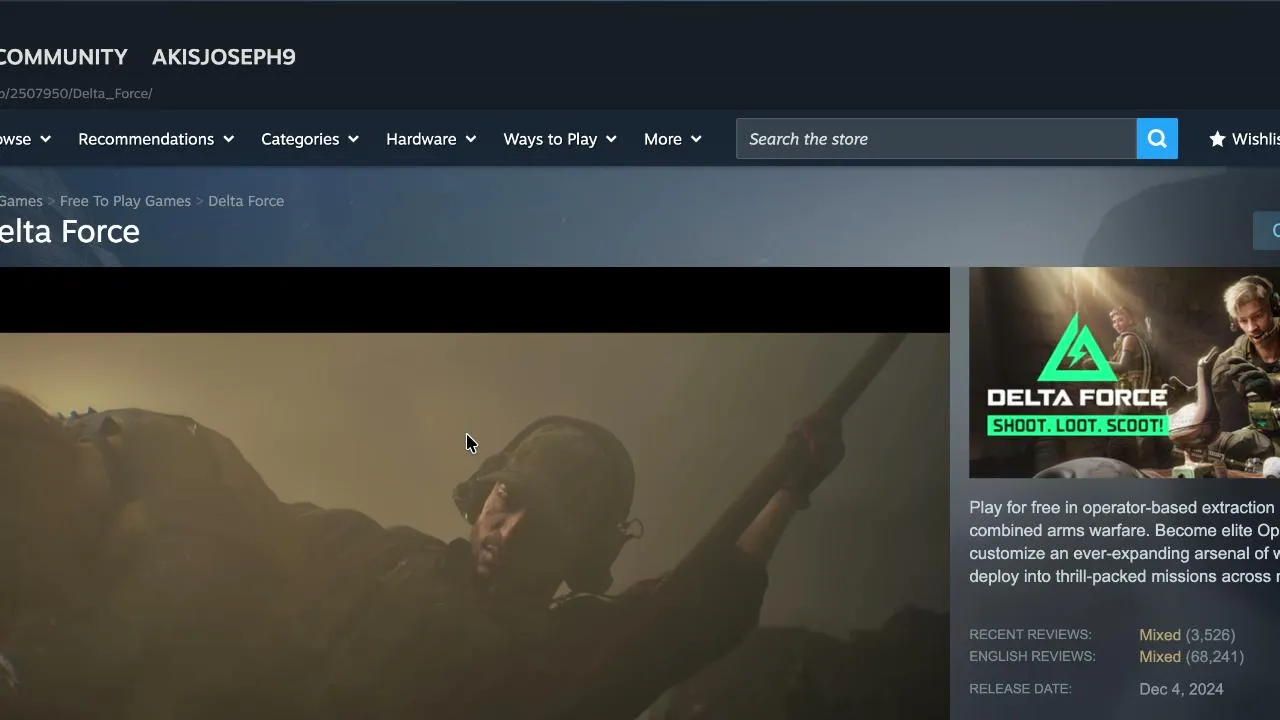Click the Delta Force trailer video
1280x720 pixels.
point(475,493)
